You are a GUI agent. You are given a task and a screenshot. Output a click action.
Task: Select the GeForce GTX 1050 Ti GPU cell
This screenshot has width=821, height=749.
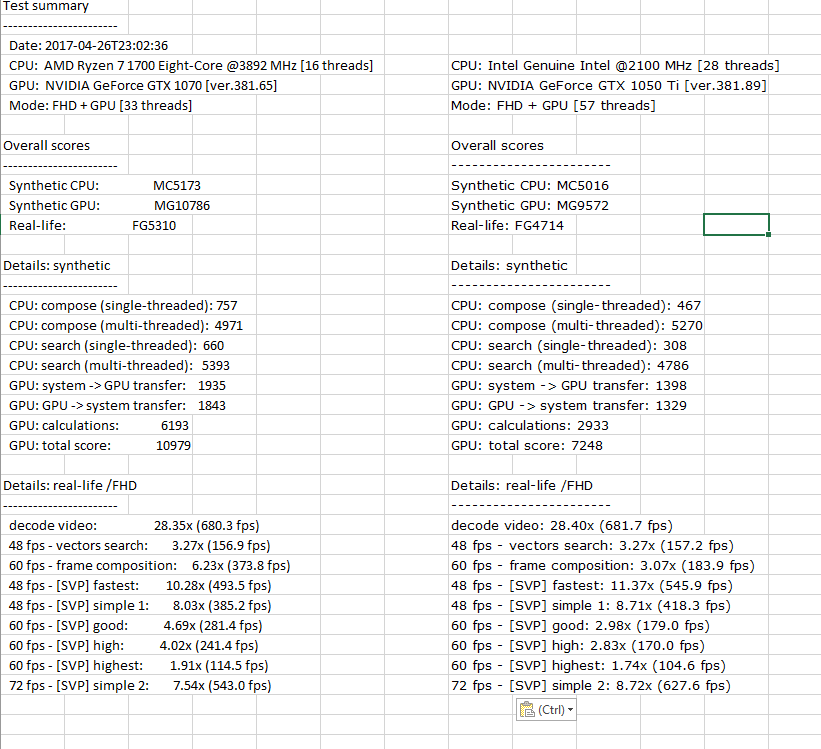609,85
